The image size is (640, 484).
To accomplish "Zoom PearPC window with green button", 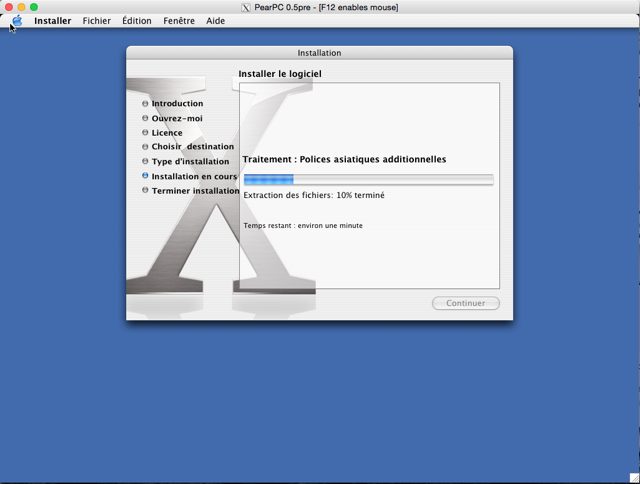I will (34, 7).
